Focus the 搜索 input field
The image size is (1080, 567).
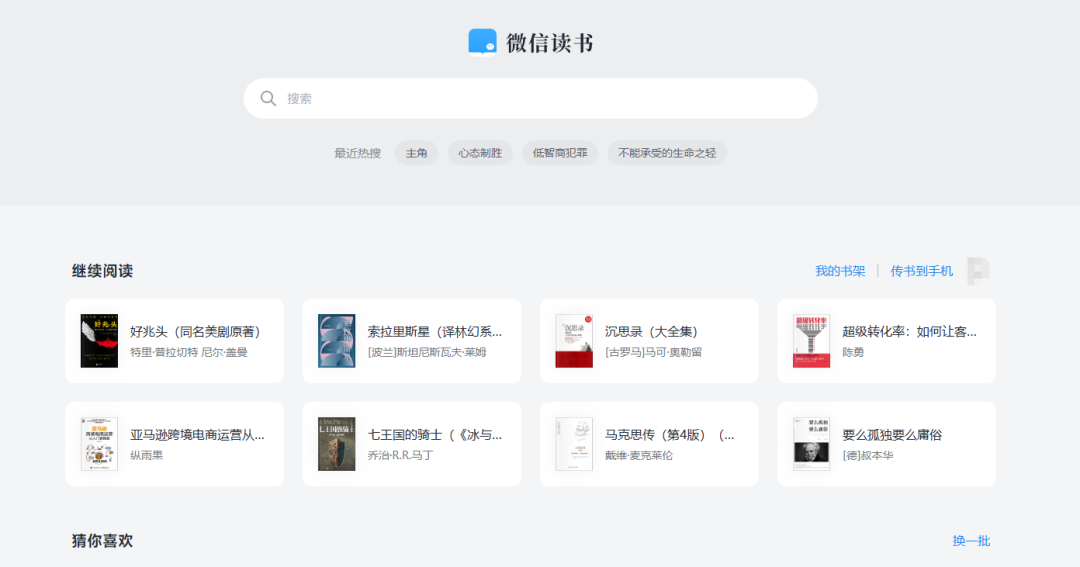(530, 99)
